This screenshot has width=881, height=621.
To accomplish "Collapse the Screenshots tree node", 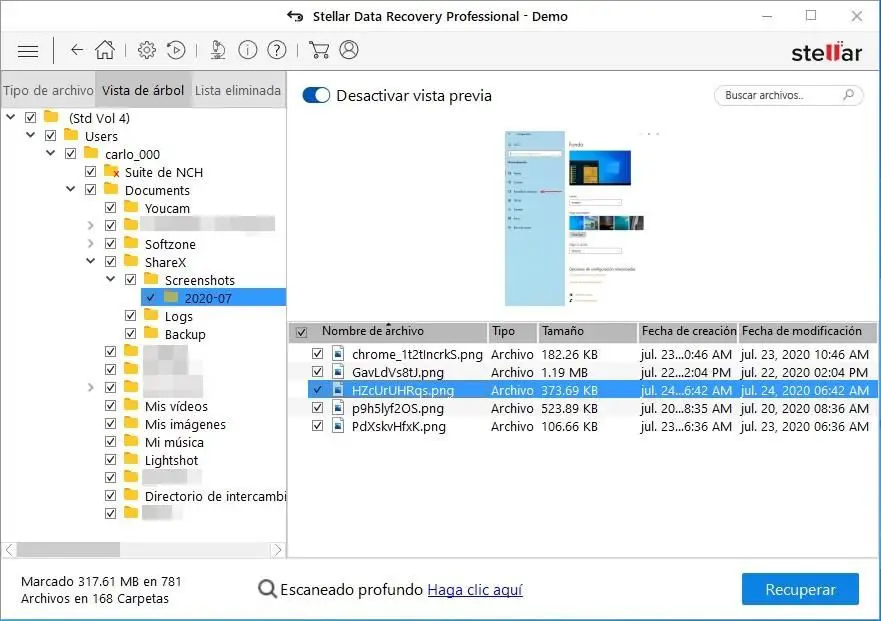I will (111, 279).
